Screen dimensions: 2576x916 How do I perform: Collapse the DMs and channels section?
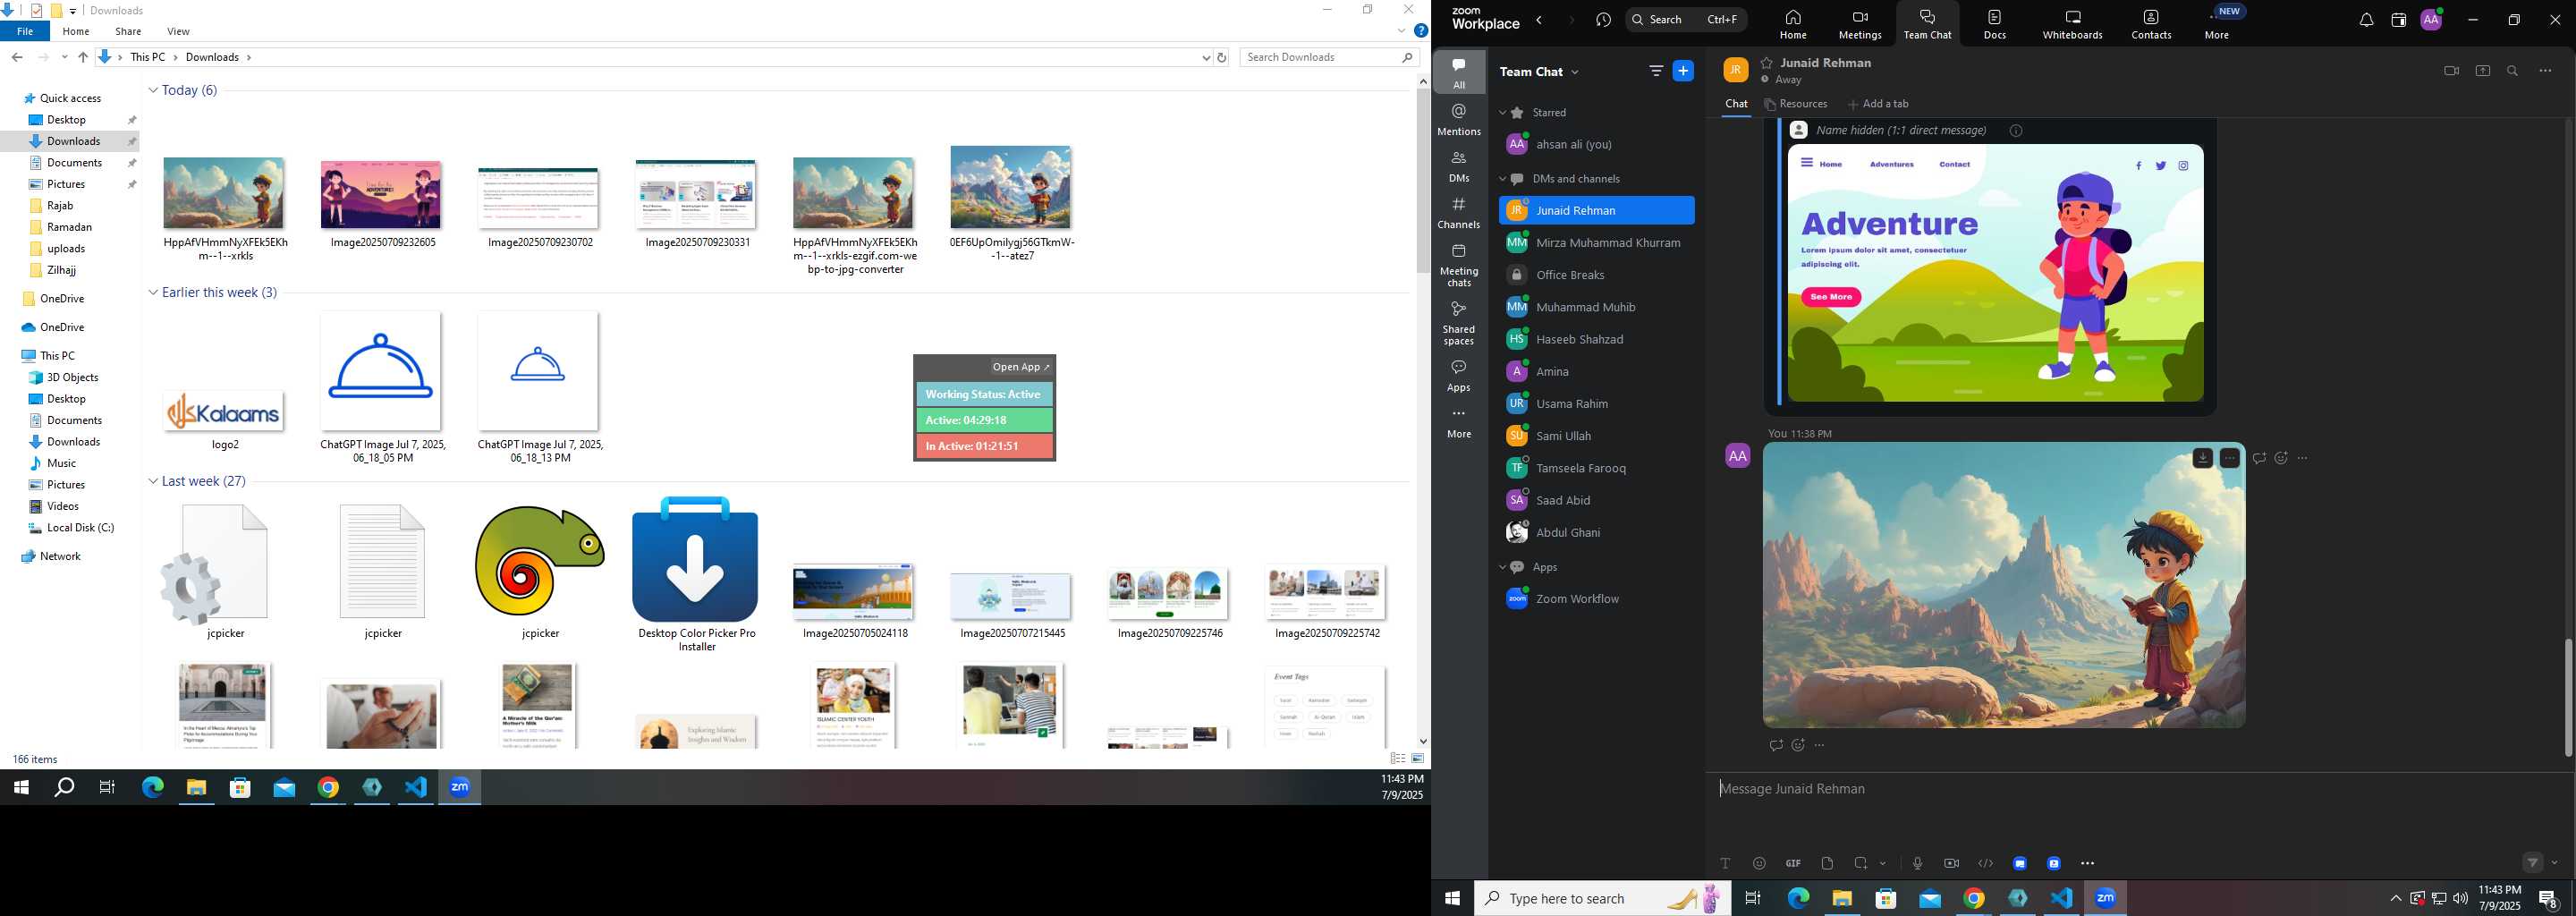click(1502, 179)
